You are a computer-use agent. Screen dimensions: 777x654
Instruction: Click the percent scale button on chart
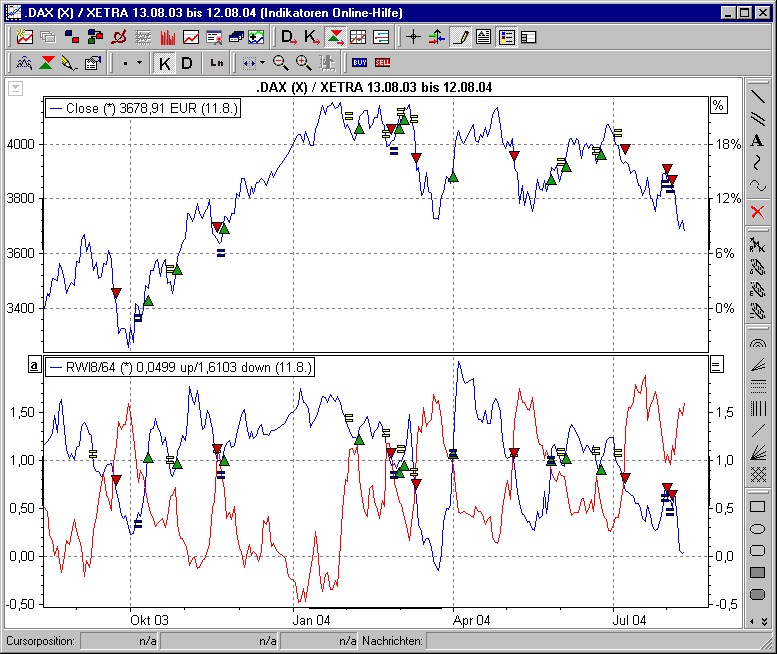(x=716, y=105)
